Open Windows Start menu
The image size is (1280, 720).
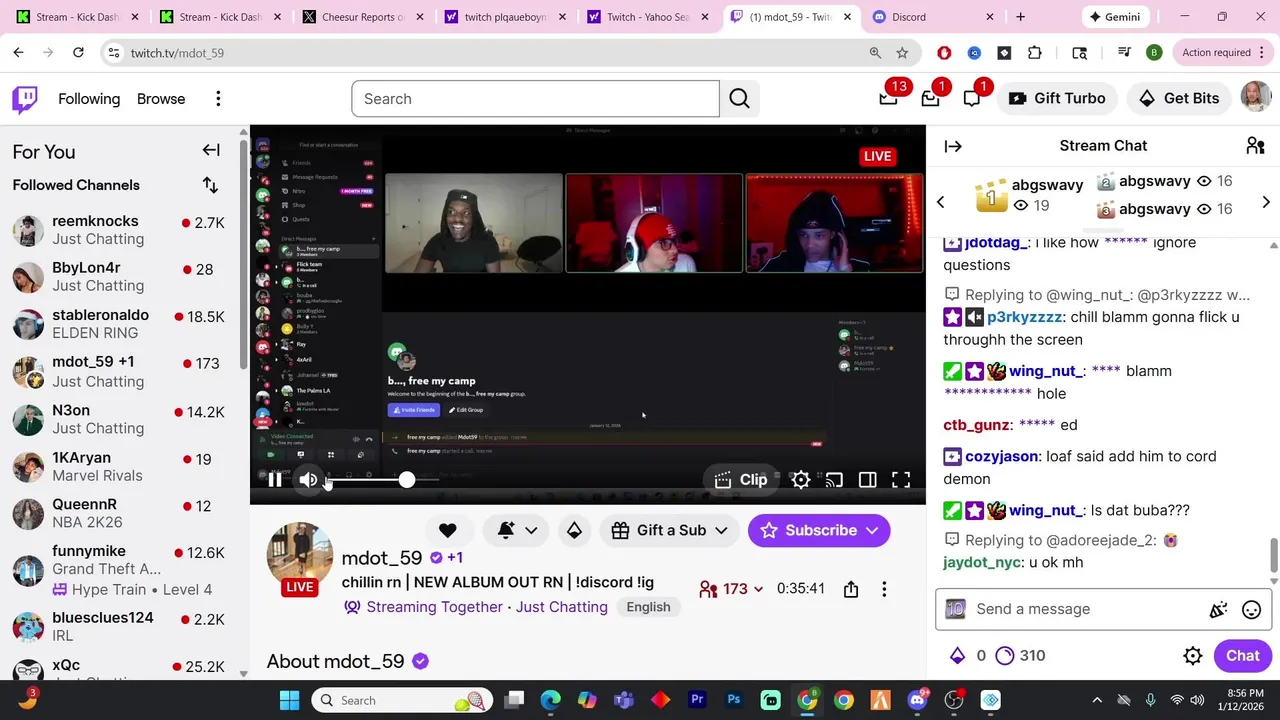click(289, 700)
